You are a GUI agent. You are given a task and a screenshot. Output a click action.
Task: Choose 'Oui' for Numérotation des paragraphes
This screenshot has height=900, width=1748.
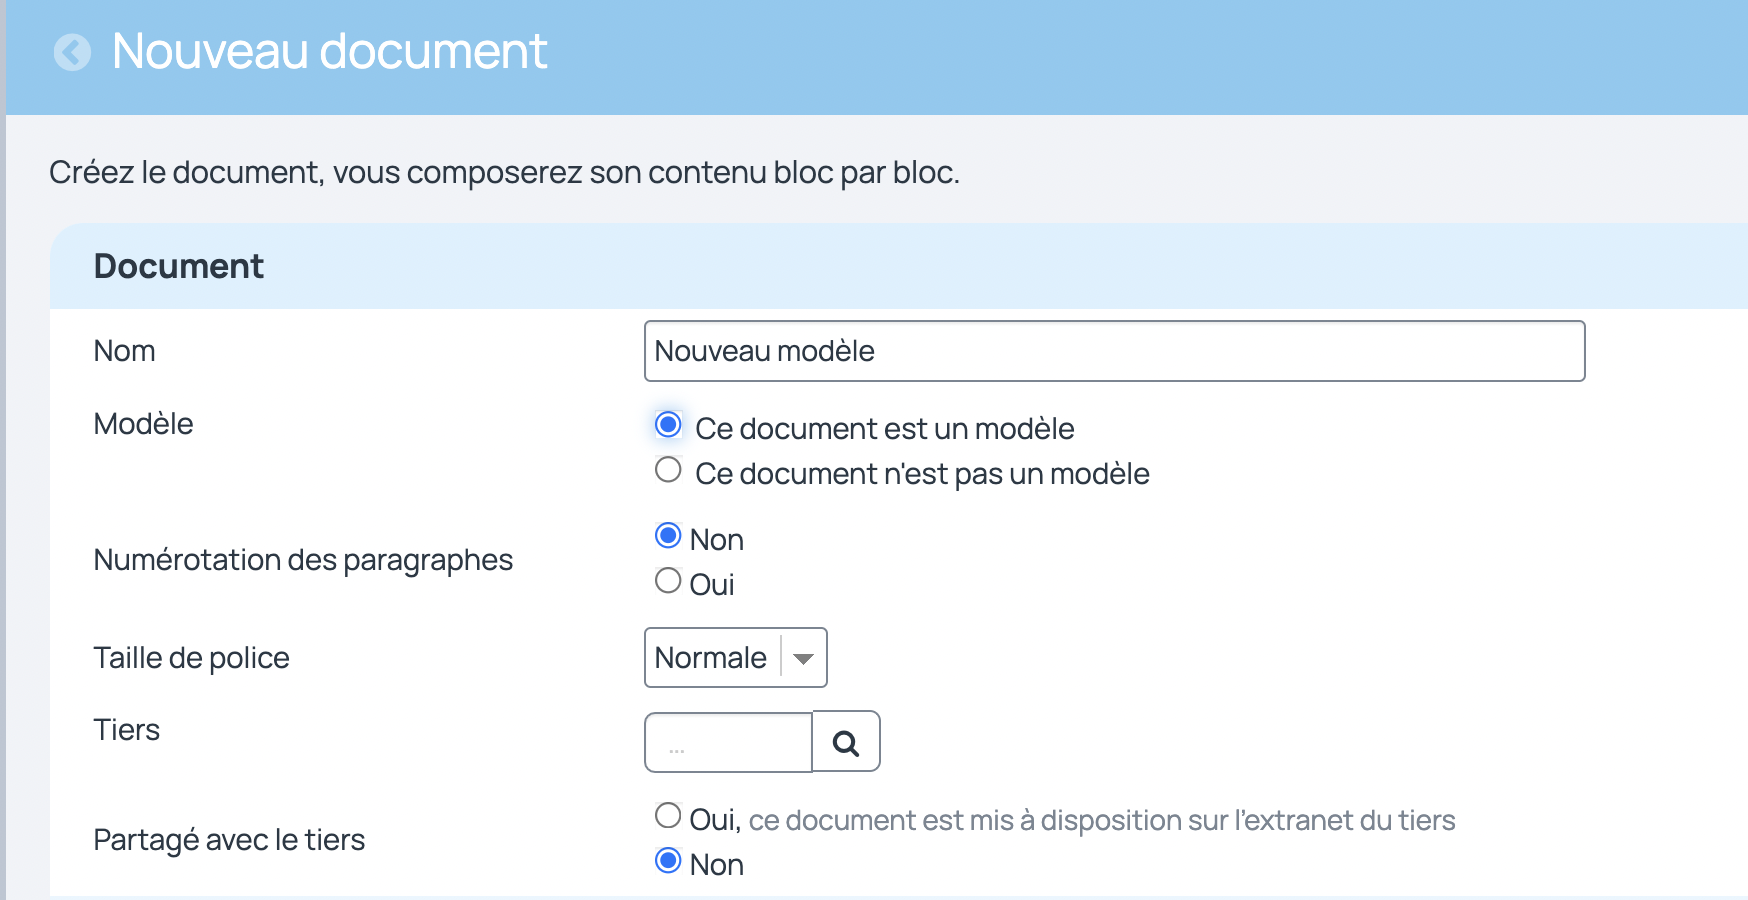(x=668, y=580)
